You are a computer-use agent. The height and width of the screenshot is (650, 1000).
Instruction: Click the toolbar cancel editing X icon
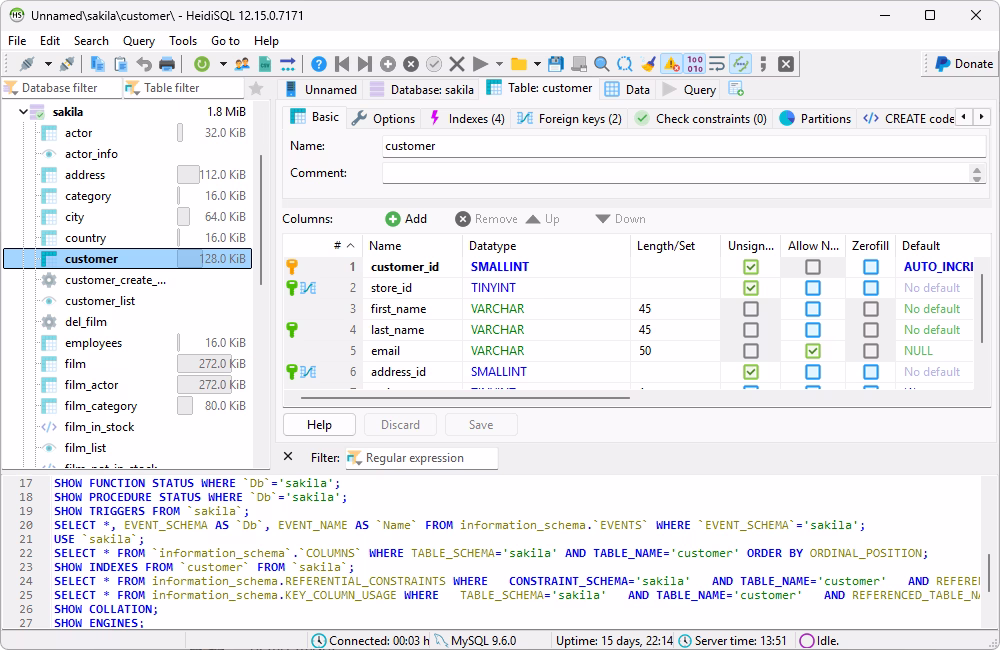457,64
